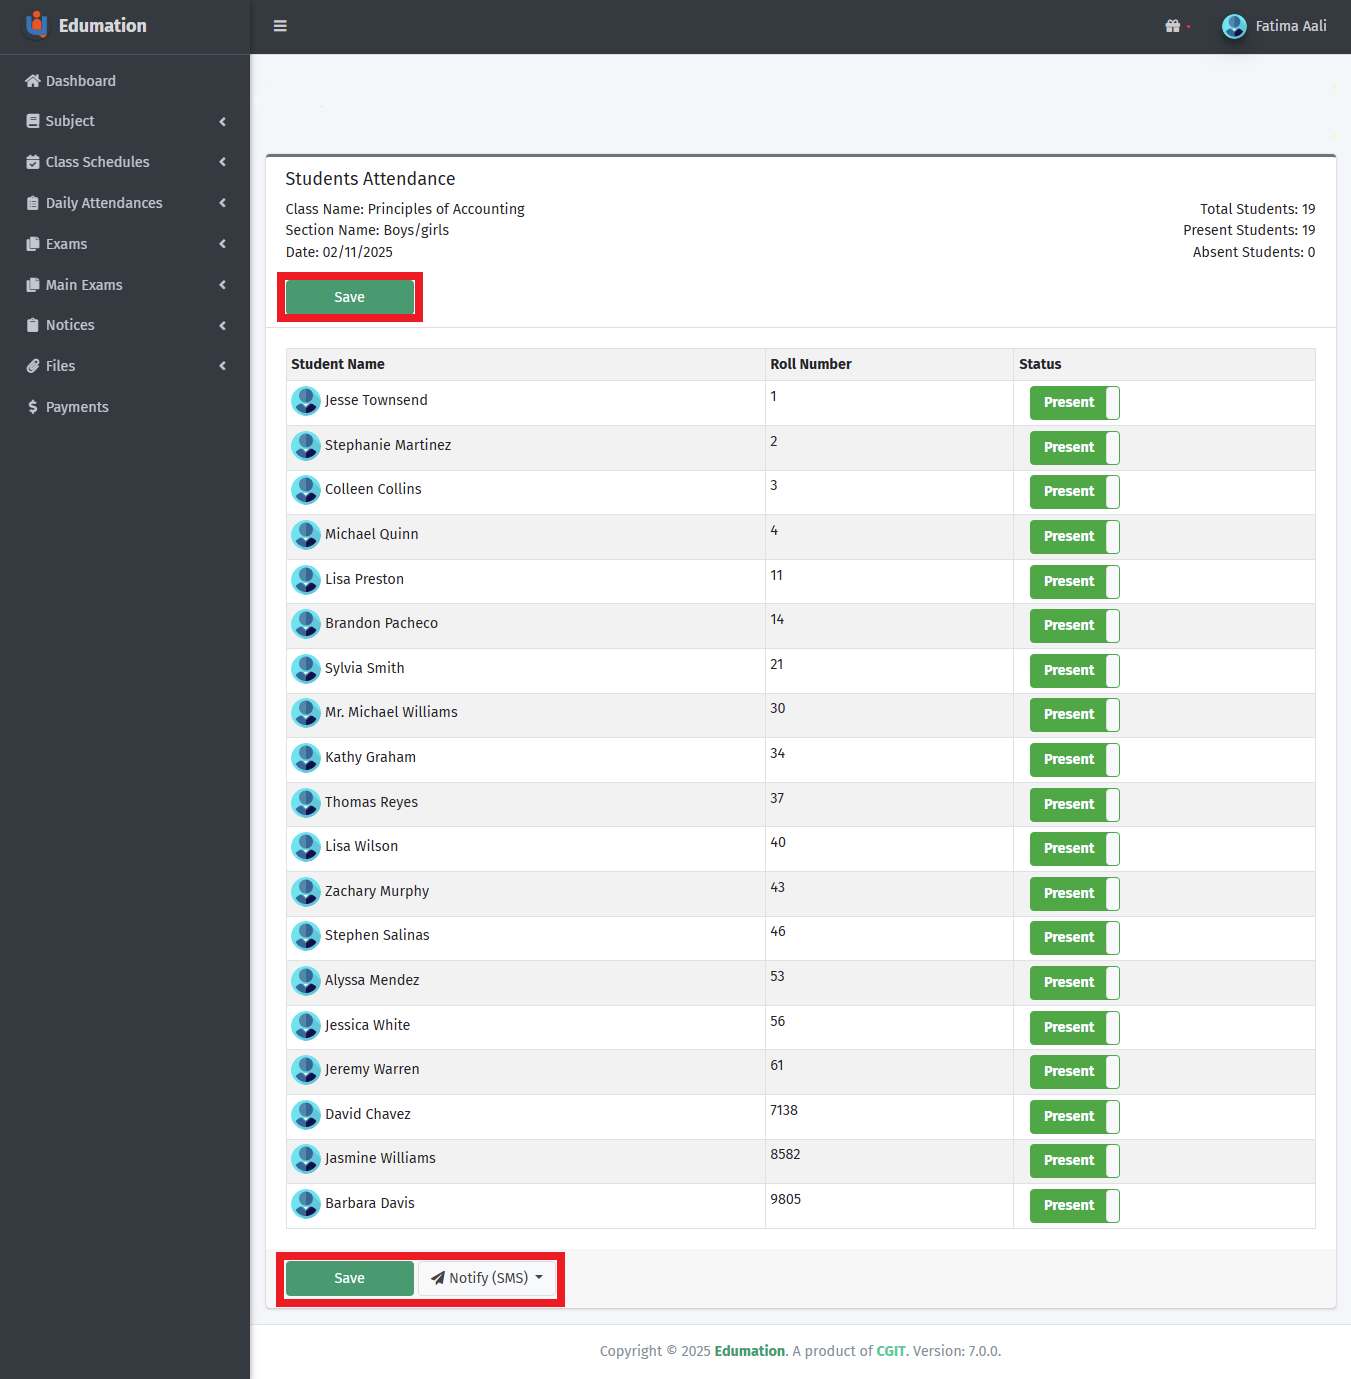Expand the Exams submenu arrow
The height and width of the screenshot is (1379, 1351).
222,244
